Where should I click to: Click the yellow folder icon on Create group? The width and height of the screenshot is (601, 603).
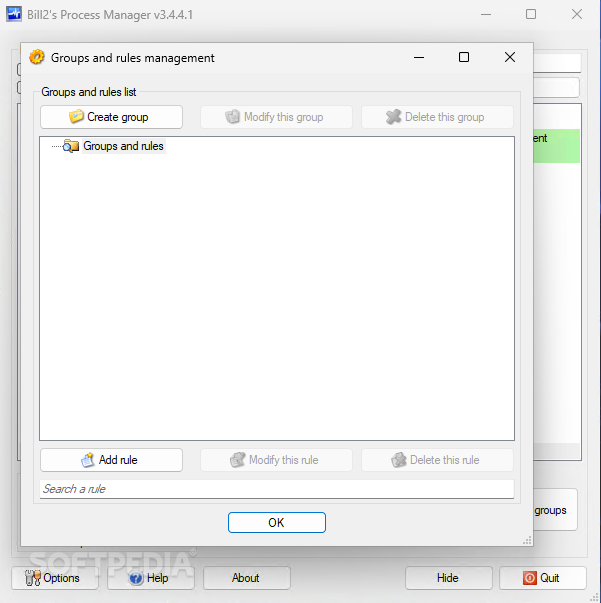click(x=76, y=116)
